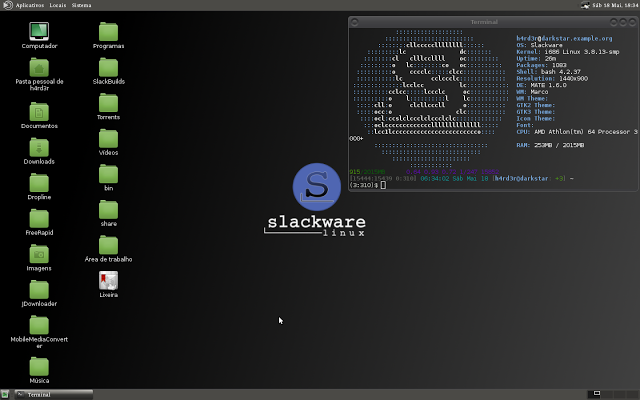Click the Terminal taskbar button
640x400 pixels.
pos(54,394)
